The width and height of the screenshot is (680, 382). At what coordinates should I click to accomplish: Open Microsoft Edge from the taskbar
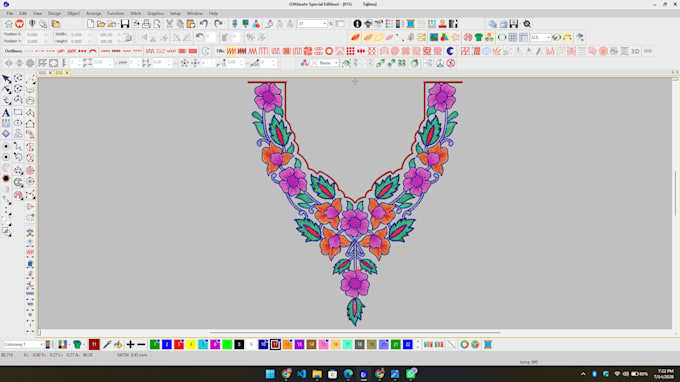pos(348,374)
